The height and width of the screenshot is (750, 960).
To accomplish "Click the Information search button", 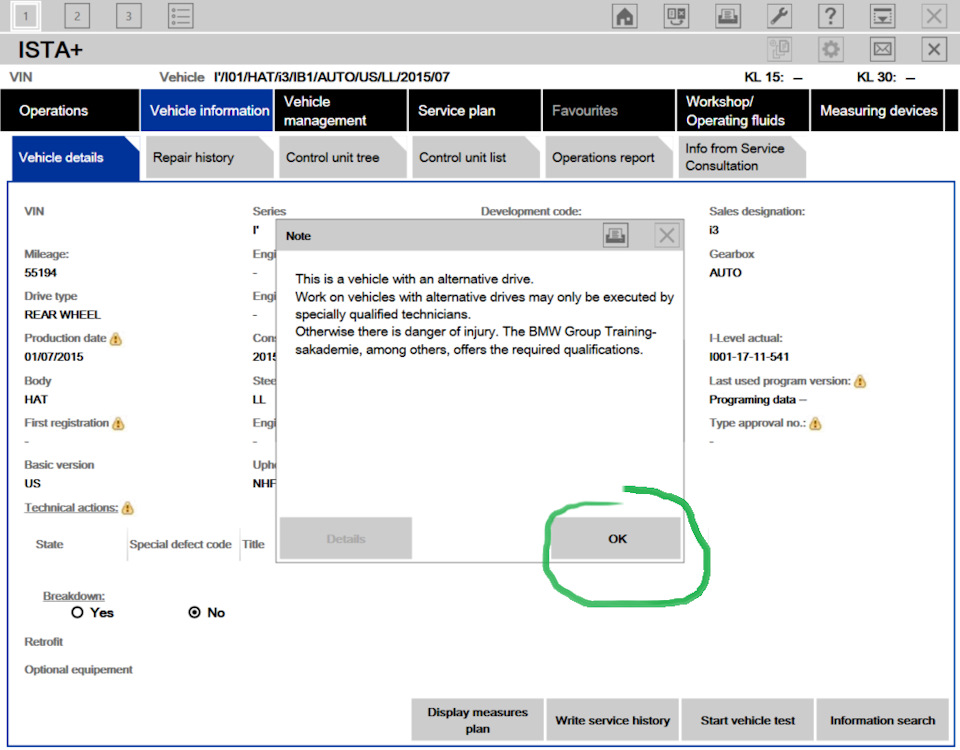I will tap(882, 720).
